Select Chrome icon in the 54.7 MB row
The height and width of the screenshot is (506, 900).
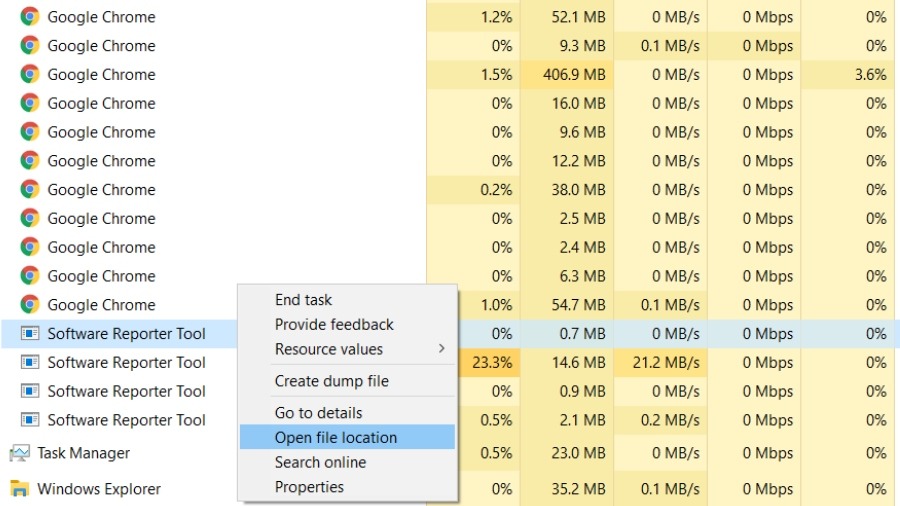[30, 305]
